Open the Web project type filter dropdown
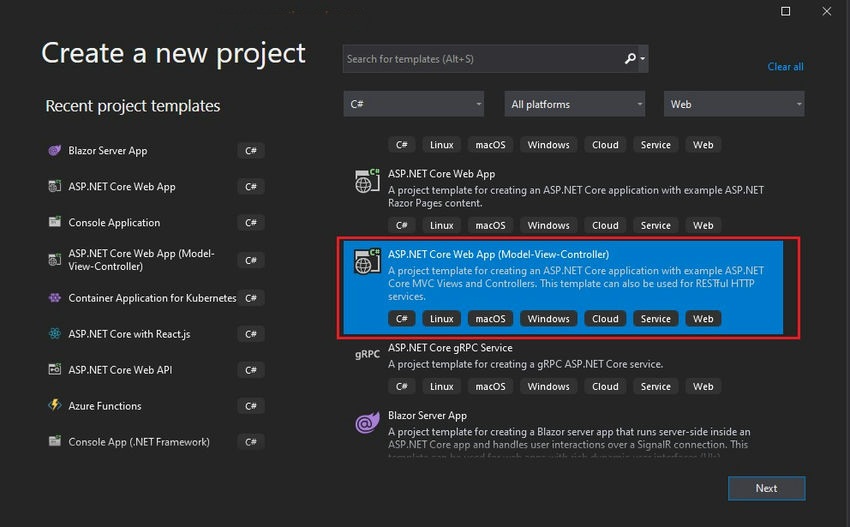 (x=734, y=104)
